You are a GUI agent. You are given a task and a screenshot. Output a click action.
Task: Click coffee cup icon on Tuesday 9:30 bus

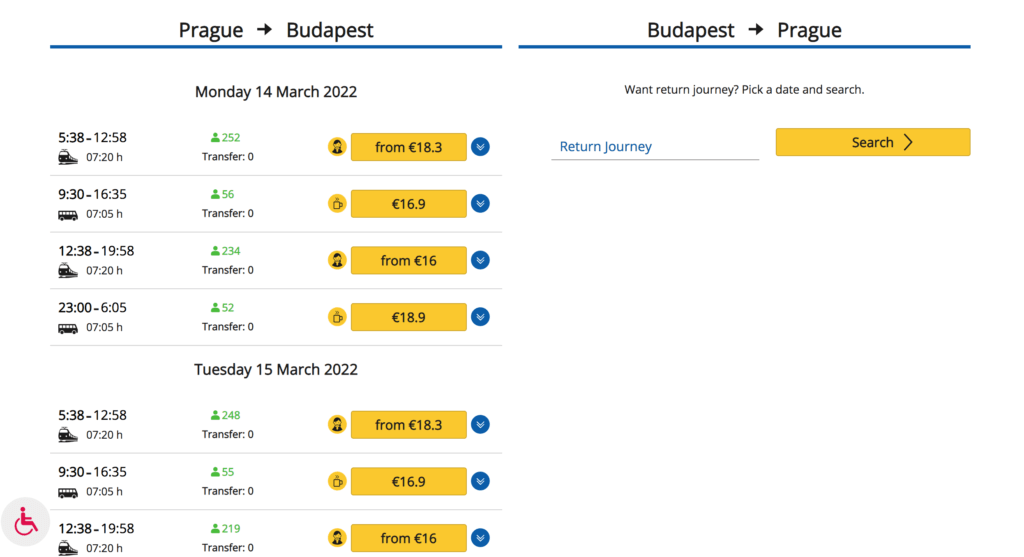coord(337,482)
